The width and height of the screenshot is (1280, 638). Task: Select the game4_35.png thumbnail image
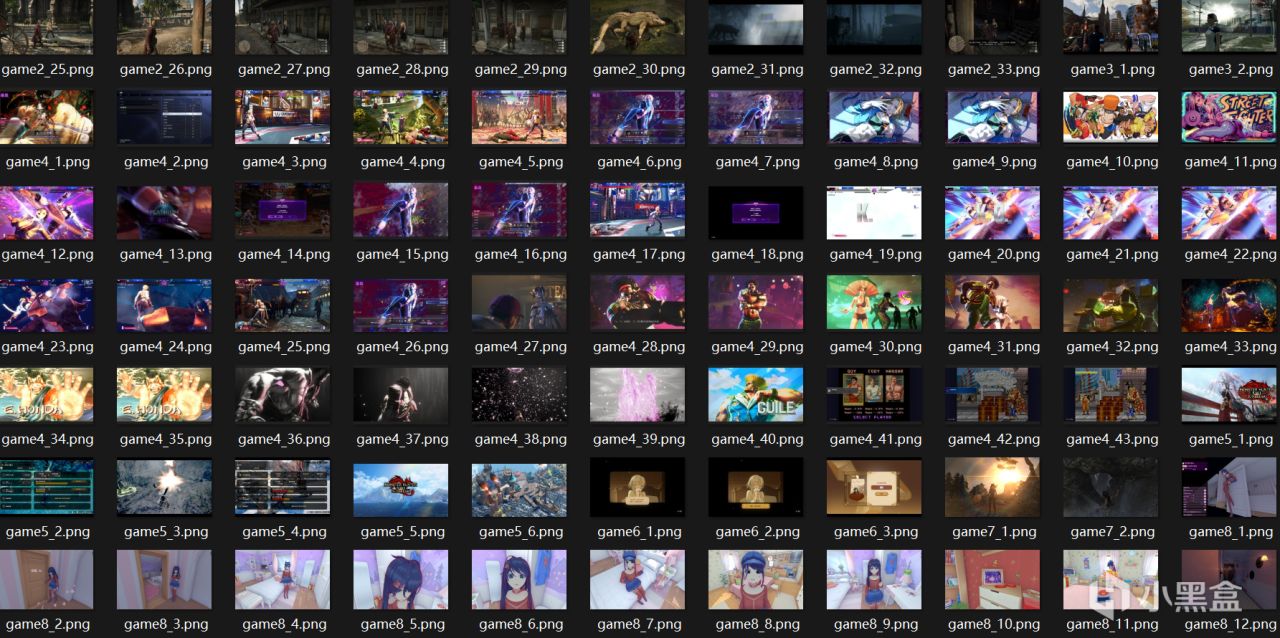(x=164, y=394)
